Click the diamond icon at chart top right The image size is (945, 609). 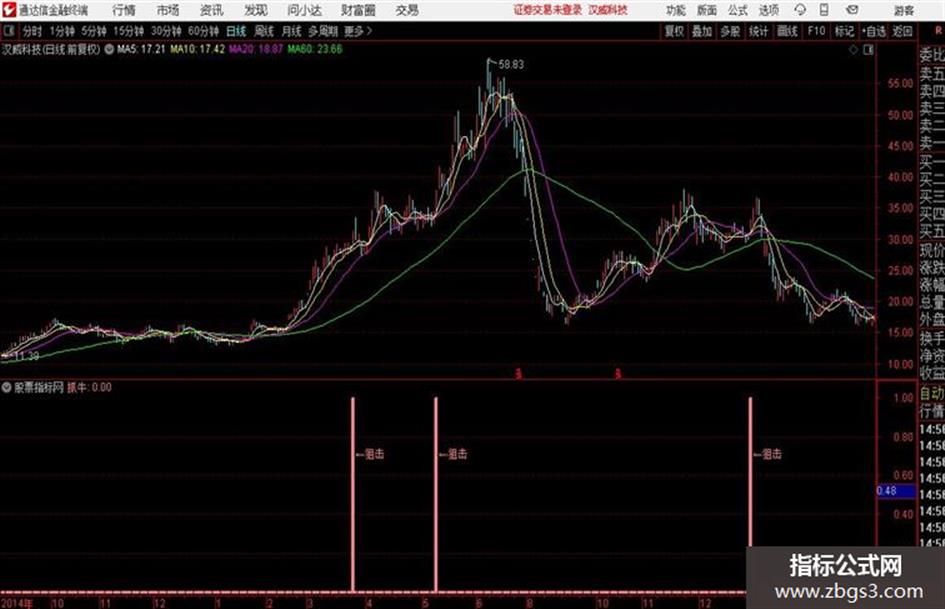pyautogui.click(x=853, y=50)
